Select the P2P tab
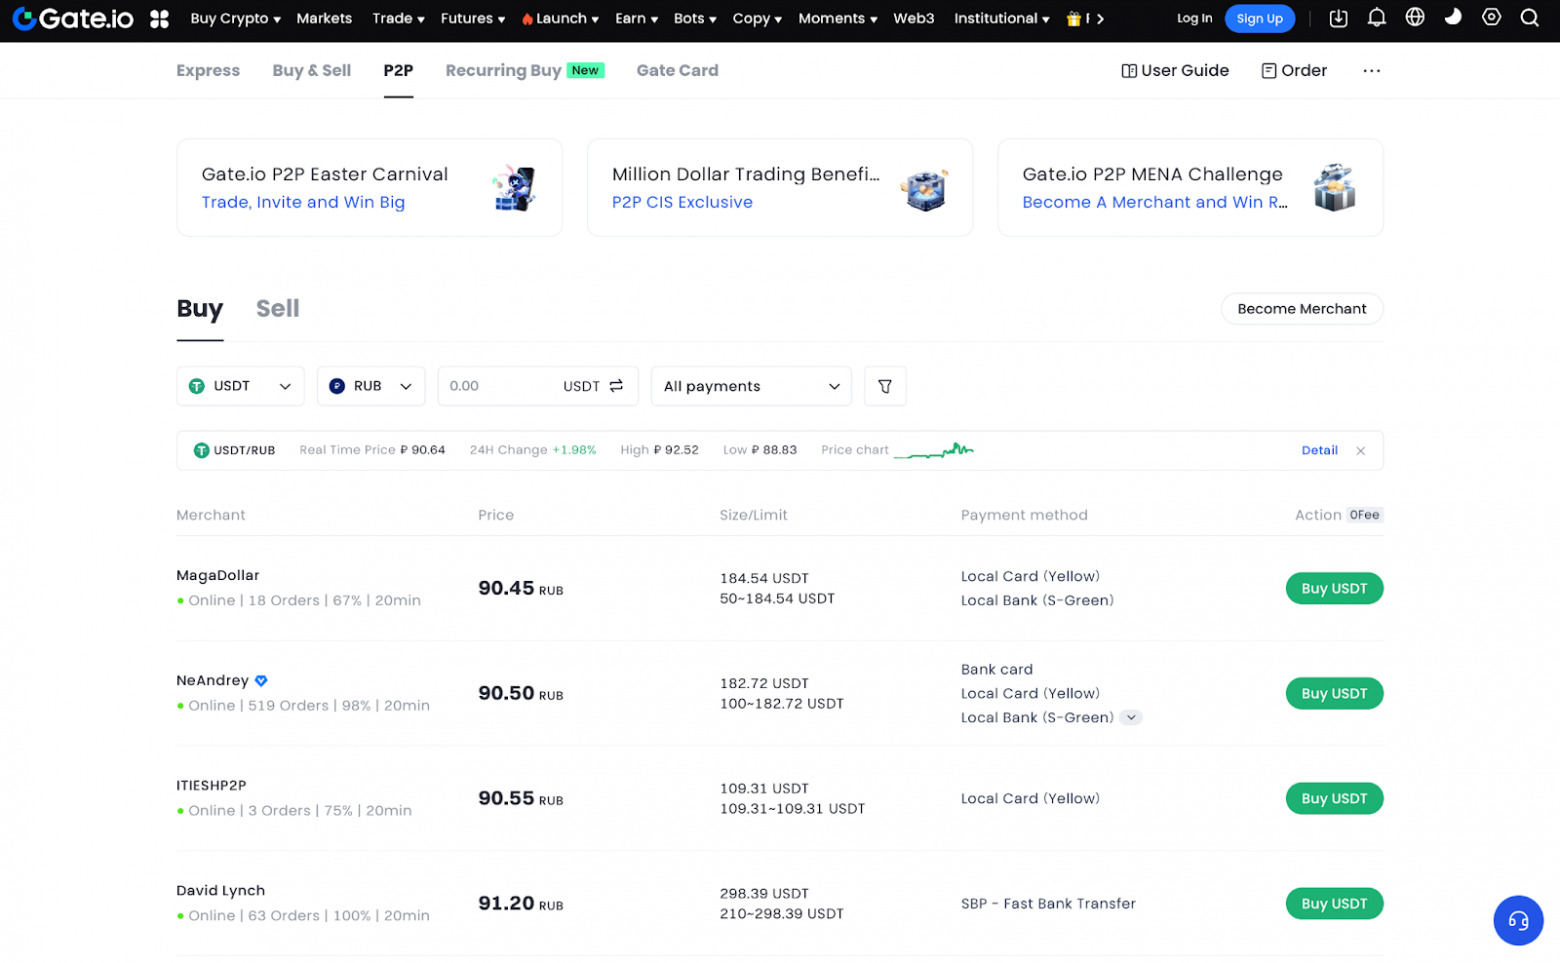1560x963 pixels. [398, 71]
